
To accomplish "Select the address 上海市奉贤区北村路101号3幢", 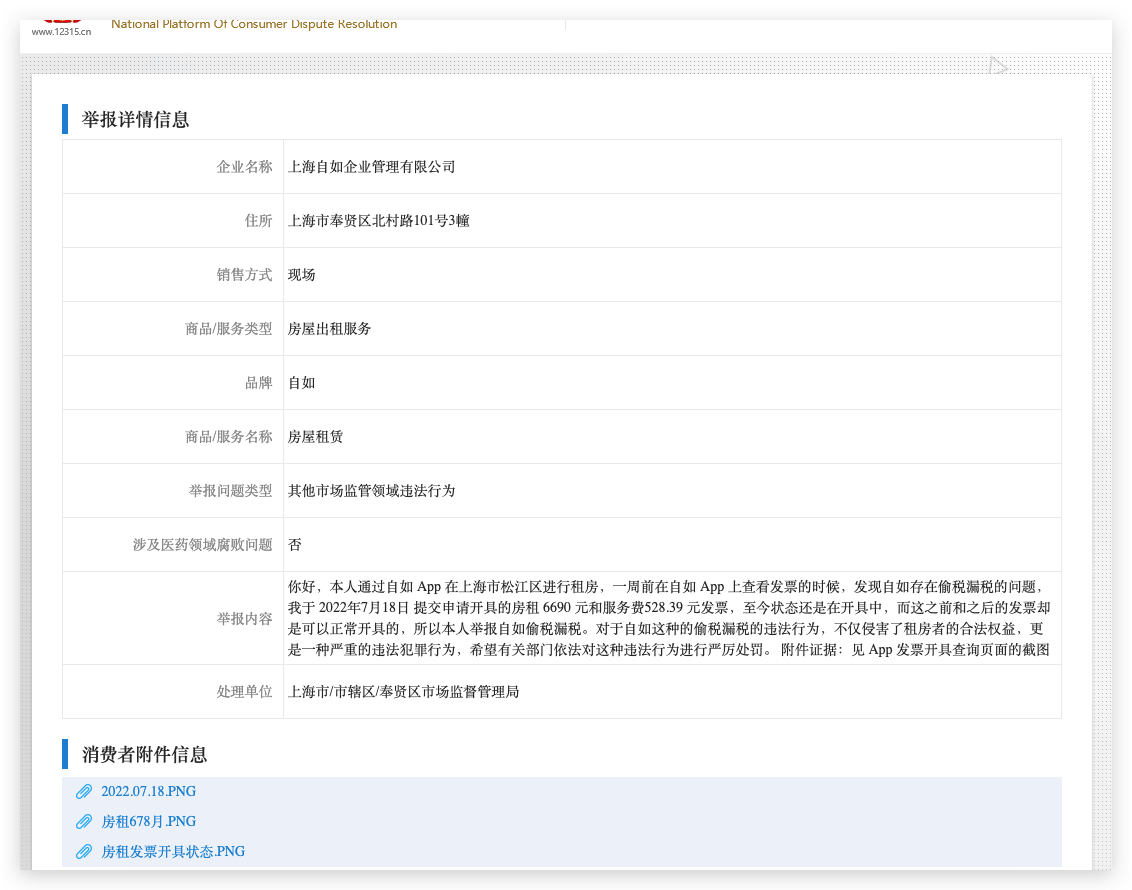I will 378,221.
